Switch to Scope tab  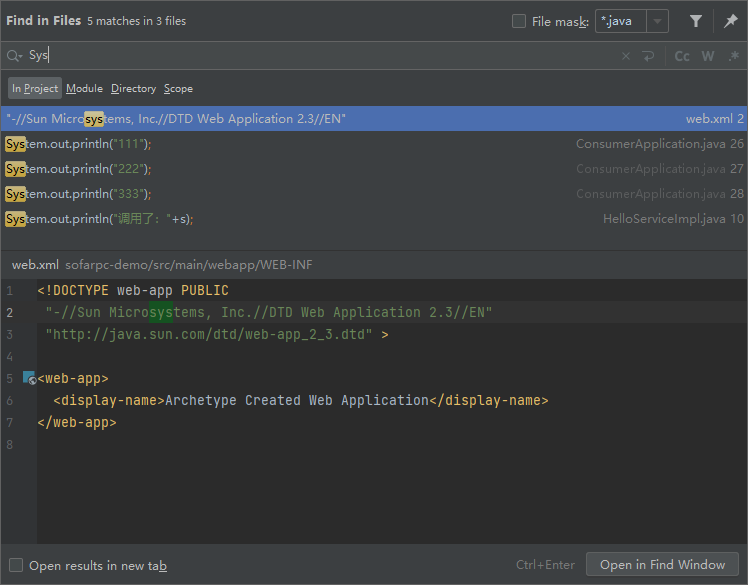point(178,88)
